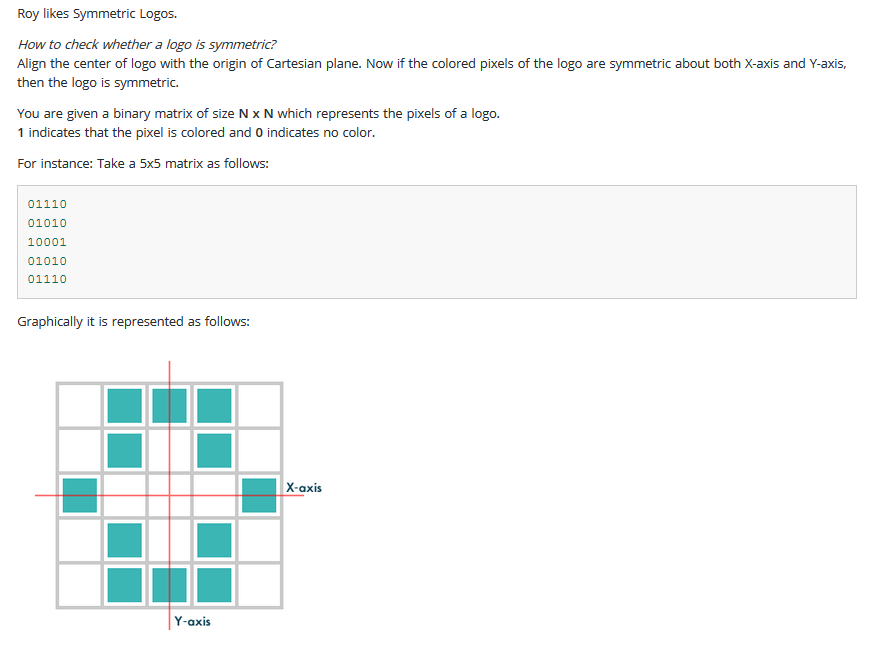The width and height of the screenshot is (873, 646).
Task: Click the 'For instance: Take a 5x5 matrix' line
Action: click(143, 164)
